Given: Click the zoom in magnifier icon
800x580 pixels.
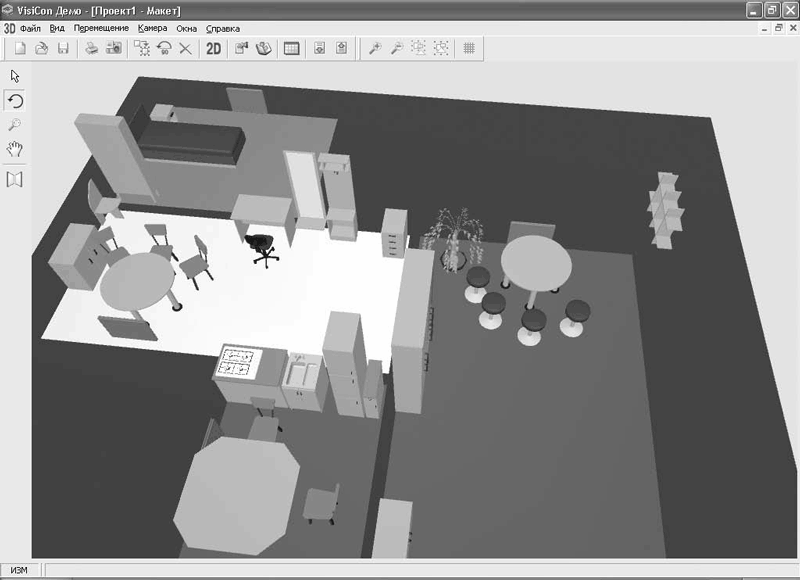Looking at the screenshot, I should [375, 48].
